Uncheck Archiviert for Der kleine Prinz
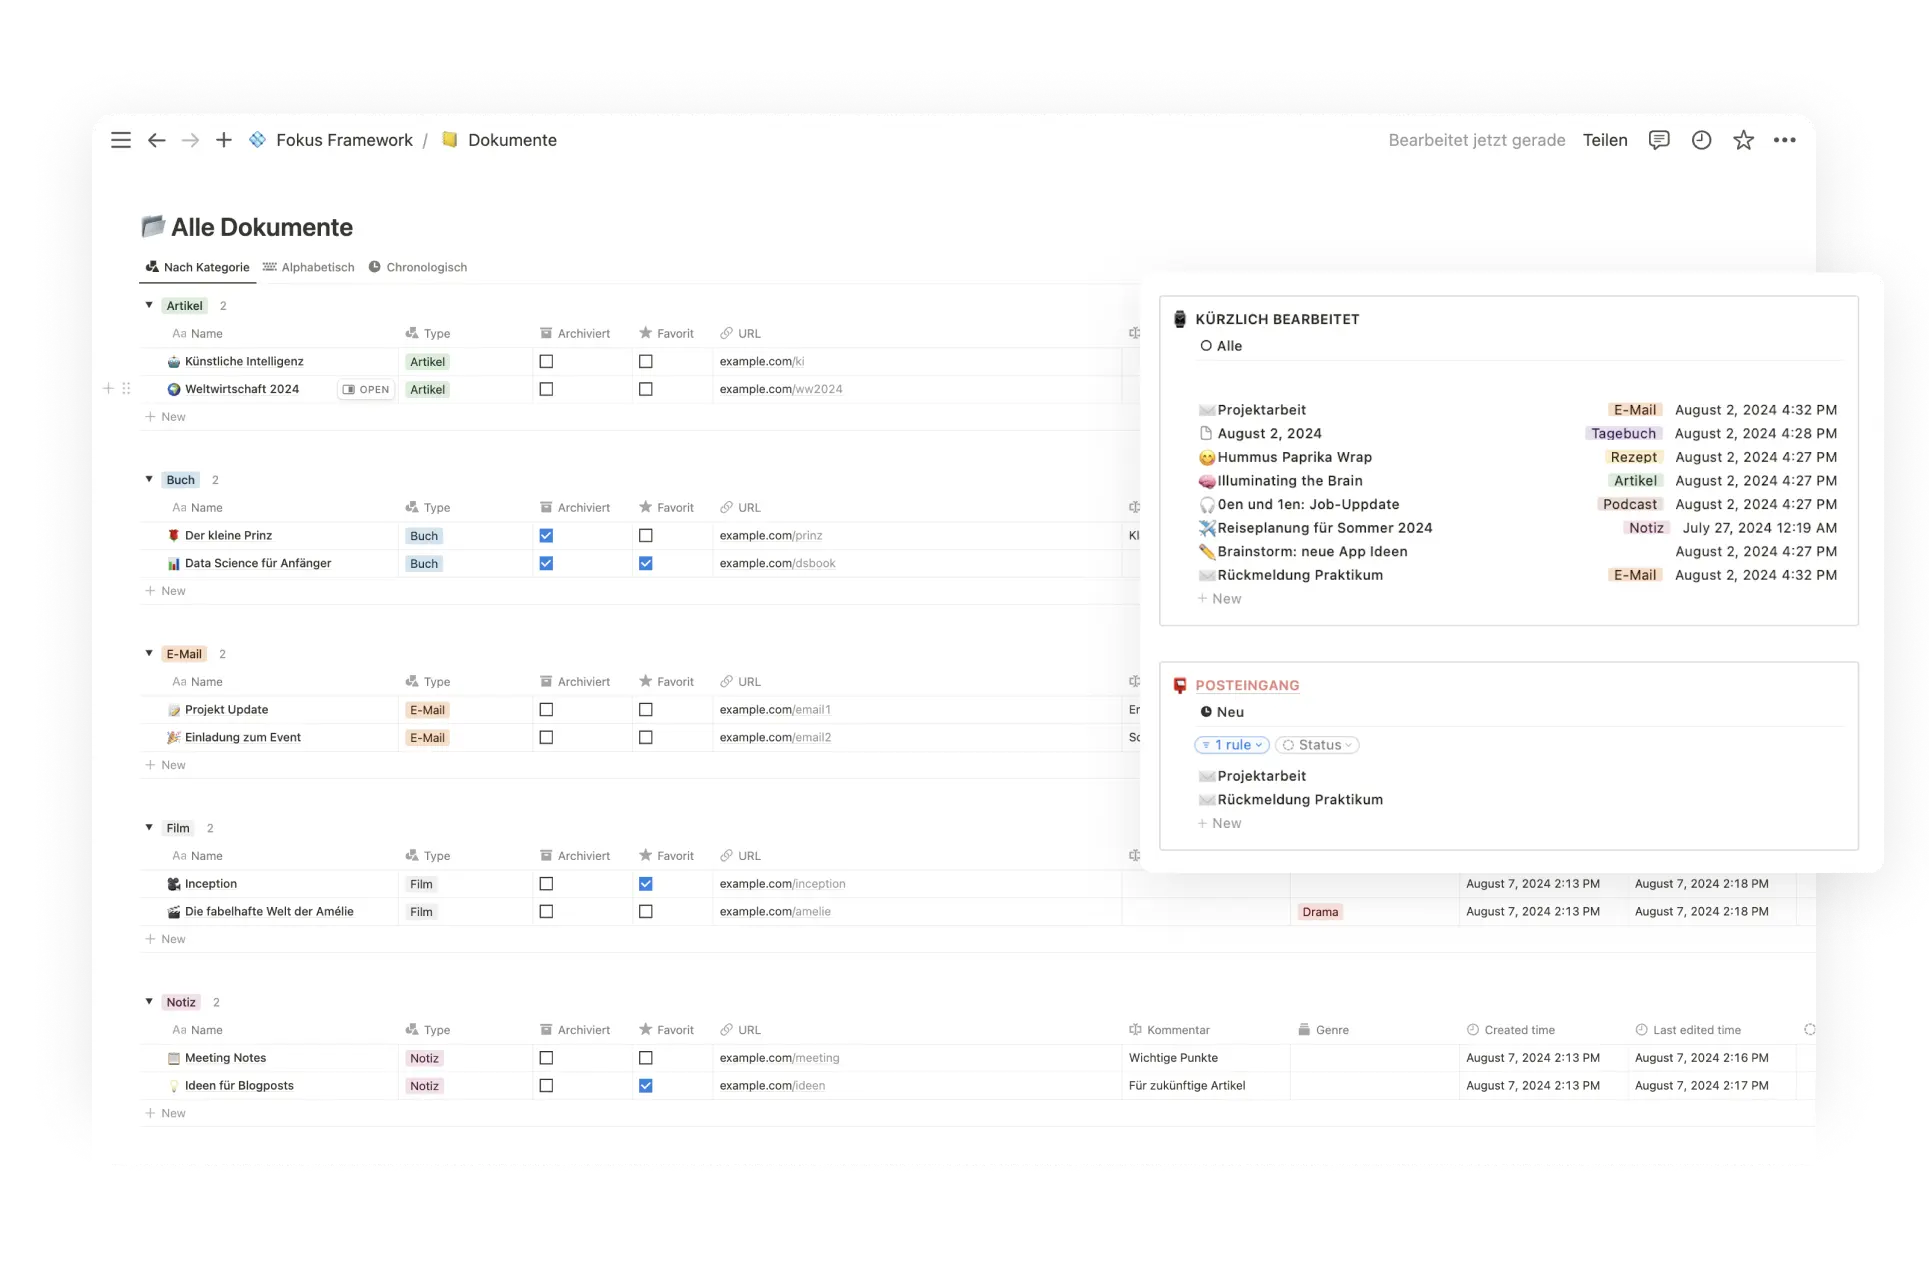The width and height of the screenshot is (1929, 1279). coord(546,536)
